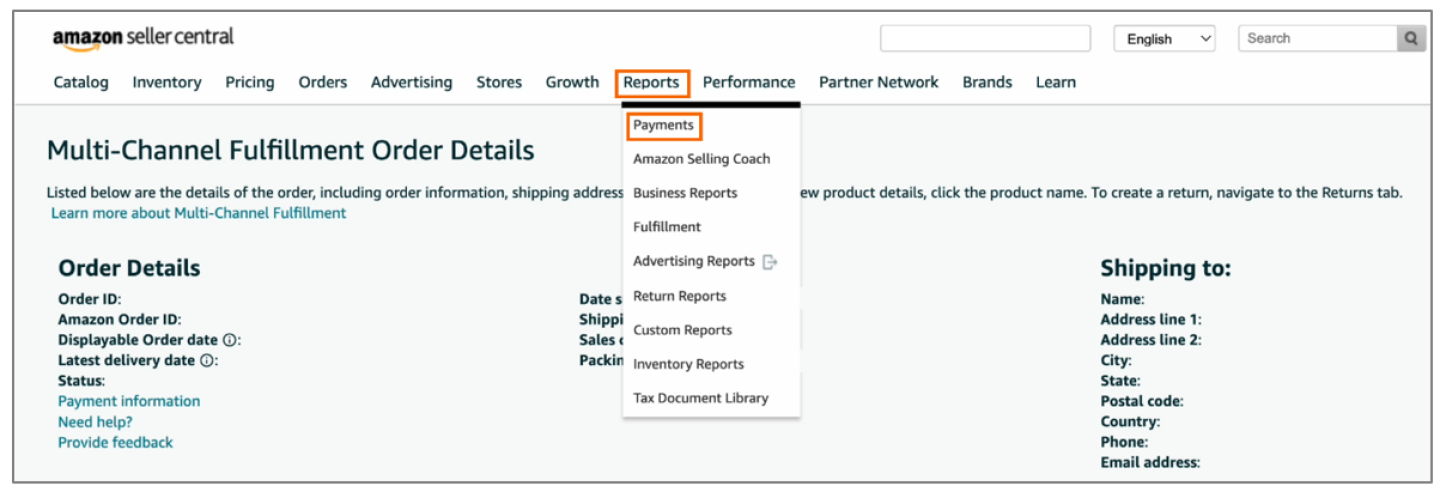The width and height of the screenshot is (1440, 492).
Task: Click the Email address label
Action: 1150,463
